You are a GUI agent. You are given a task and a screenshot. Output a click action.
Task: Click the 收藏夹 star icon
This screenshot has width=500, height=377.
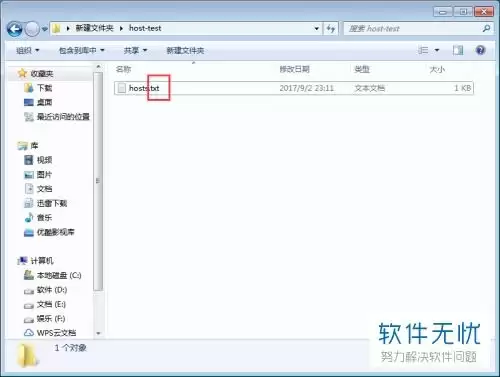[22, 73]
